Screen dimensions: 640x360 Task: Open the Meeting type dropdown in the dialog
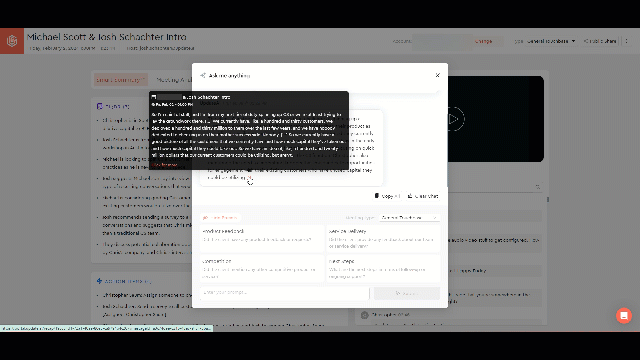pos(409,218)
